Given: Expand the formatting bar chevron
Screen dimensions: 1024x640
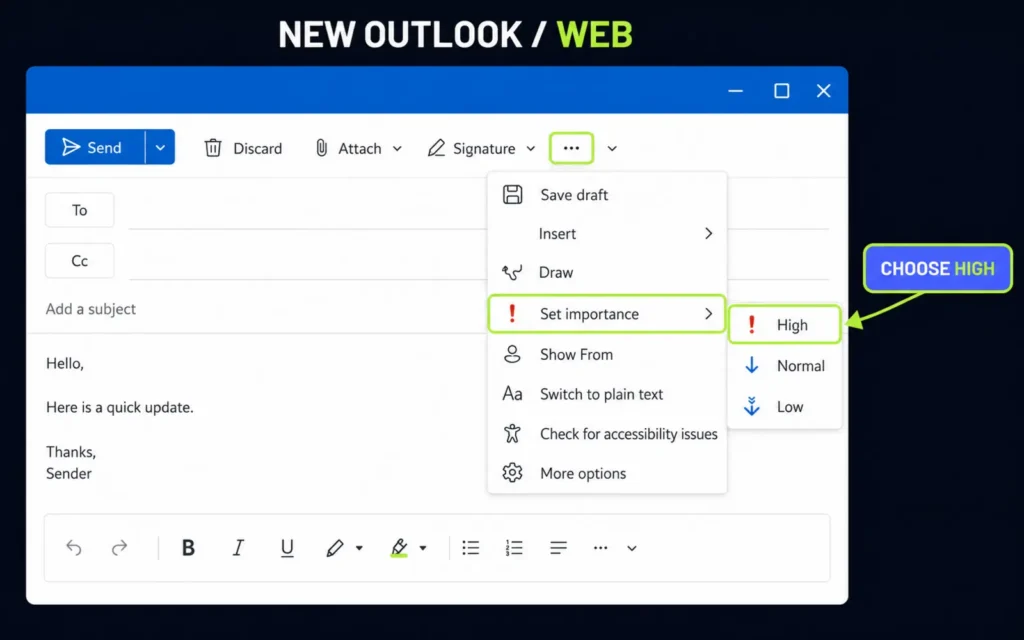Looking at the screenshot, I should pos(632,549).
